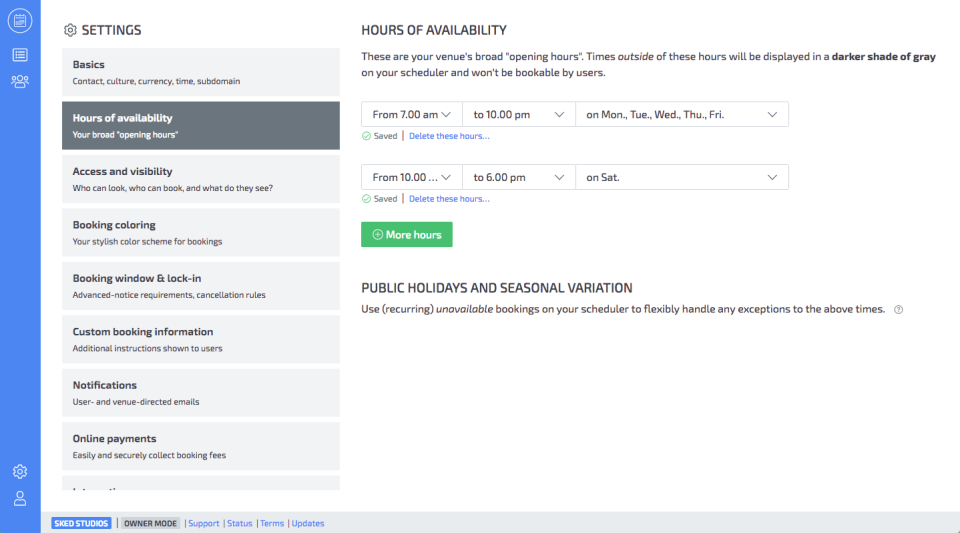Click the gear icon beside SETTINGS heading
The image size is (960, 533).
click(x=70, y=30)
